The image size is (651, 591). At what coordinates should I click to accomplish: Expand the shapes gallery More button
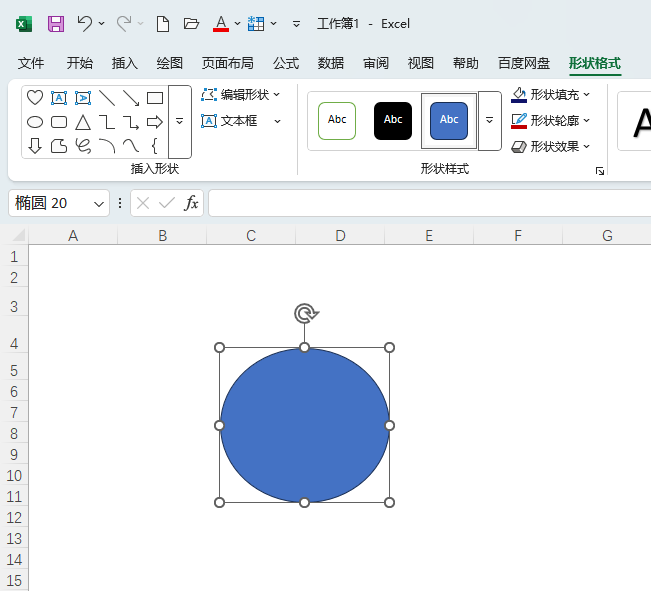(179, 122)
